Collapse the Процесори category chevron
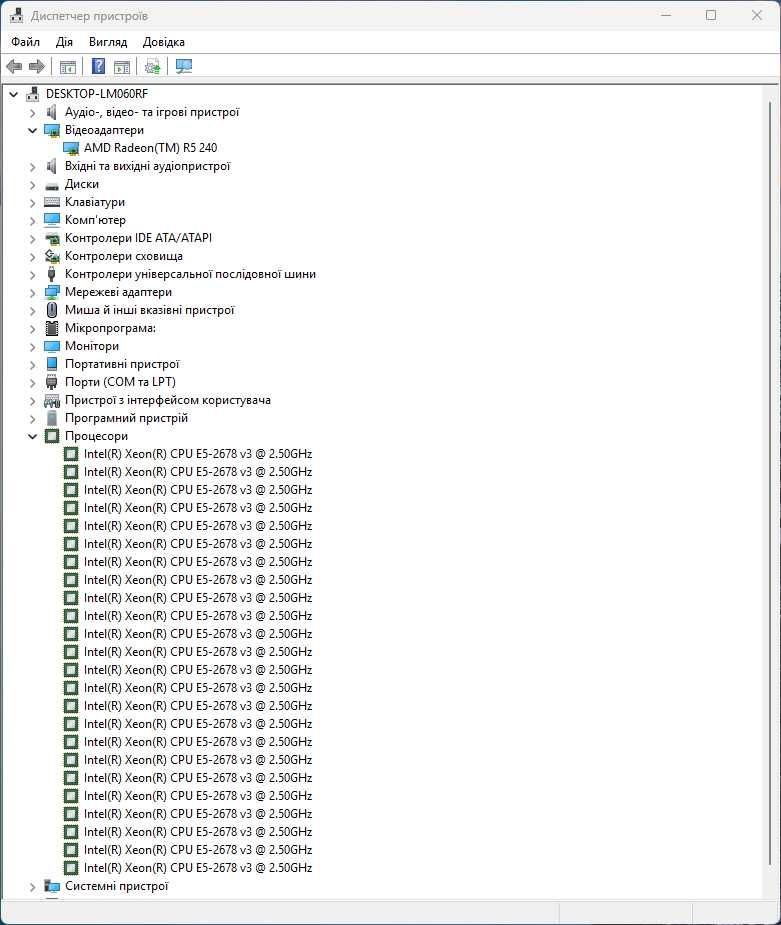781x925 pixels. click(x=32, y=437)
